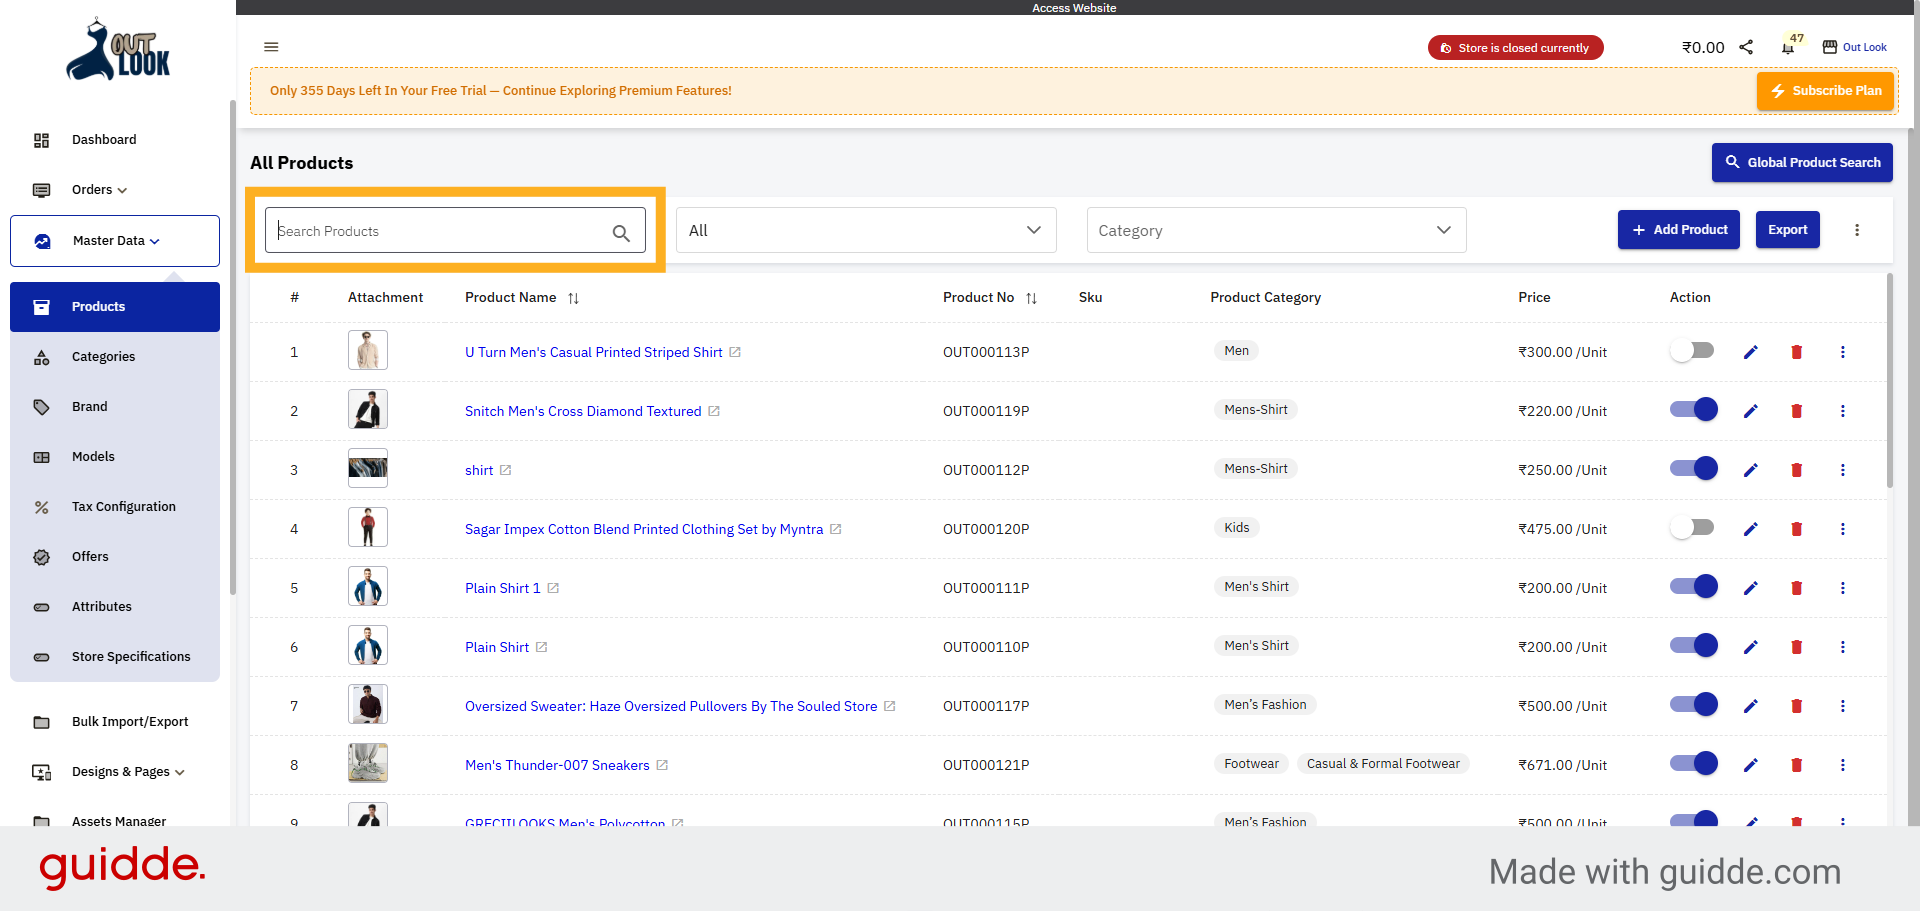
Task: Click the search magnifier inside Search Products
Action: [x=622, y=231]
